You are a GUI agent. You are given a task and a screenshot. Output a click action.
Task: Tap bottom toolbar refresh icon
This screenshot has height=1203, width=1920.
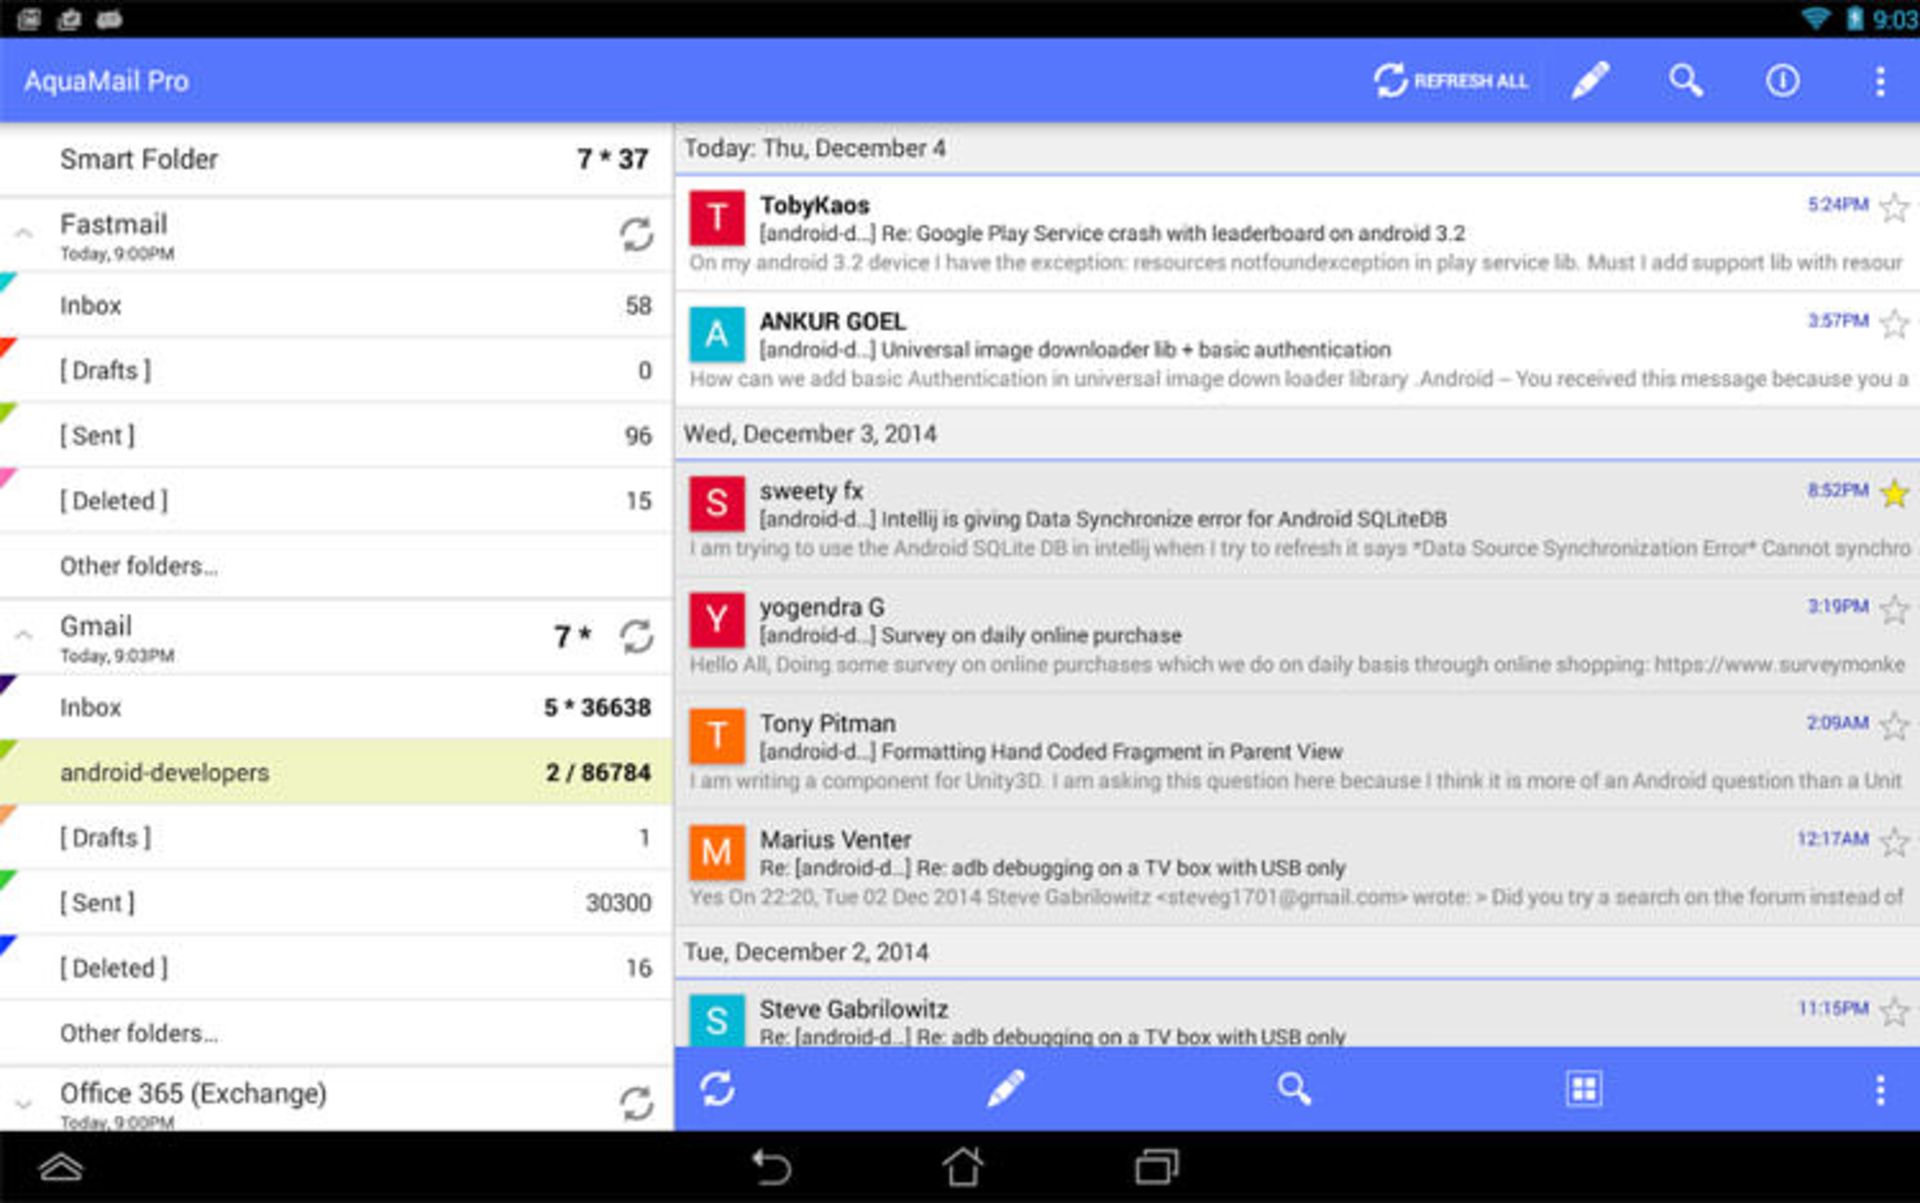(718, 1089)
